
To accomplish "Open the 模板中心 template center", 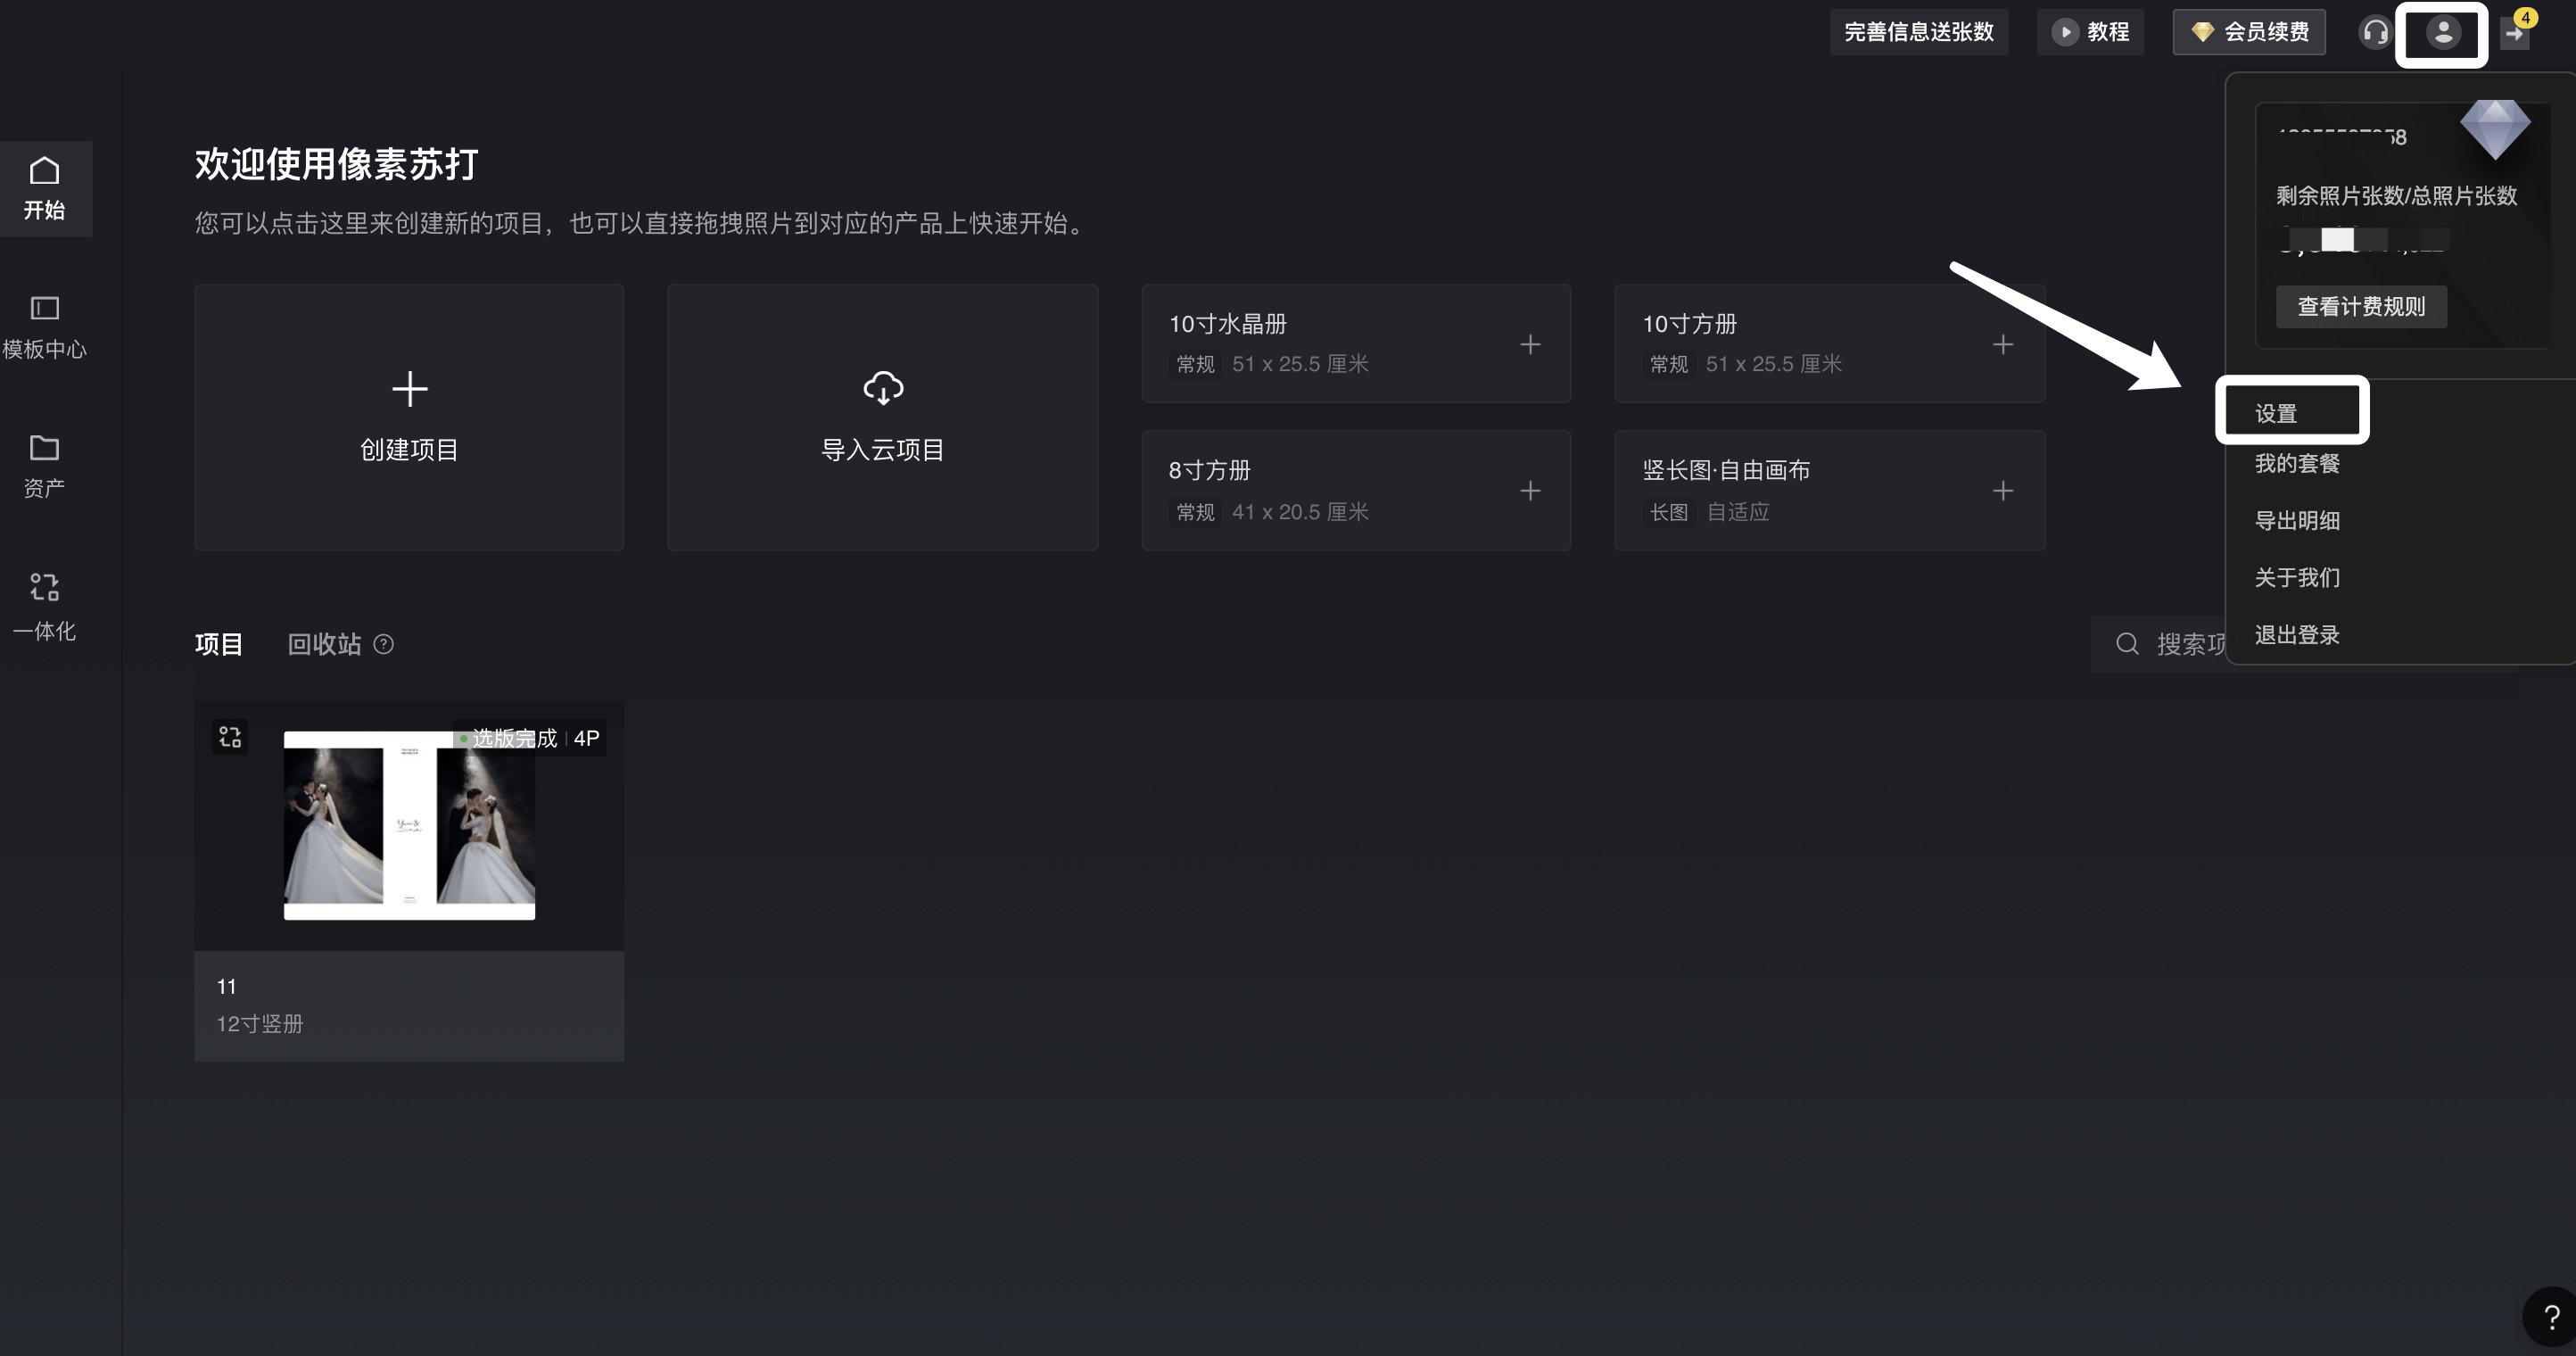I will 45,326.
